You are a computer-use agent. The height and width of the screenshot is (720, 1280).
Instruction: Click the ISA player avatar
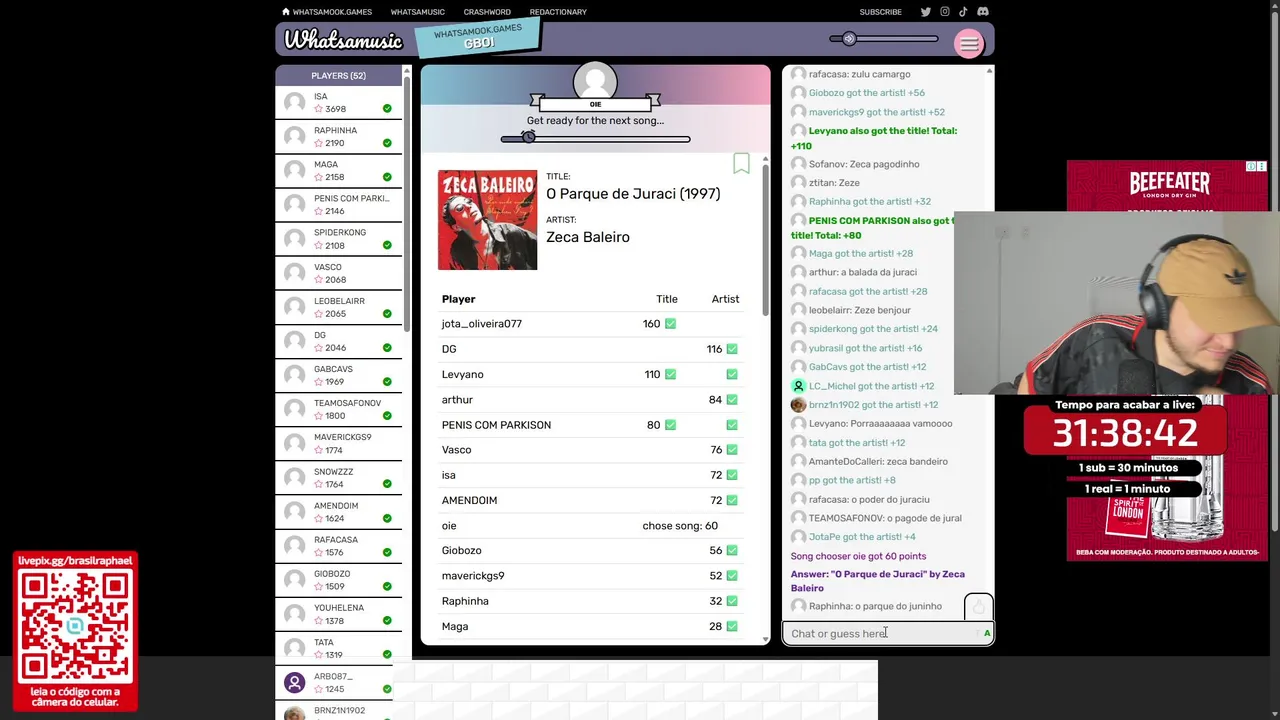pyautogui.click(x=294, y=102)
